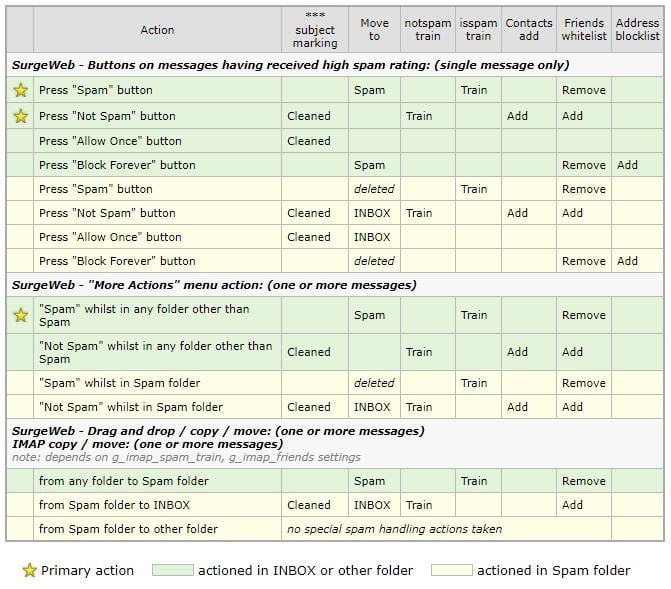Click "from Spam folder to other folder" row label
This screenshot has width=671, height=589.
[128, 529]
